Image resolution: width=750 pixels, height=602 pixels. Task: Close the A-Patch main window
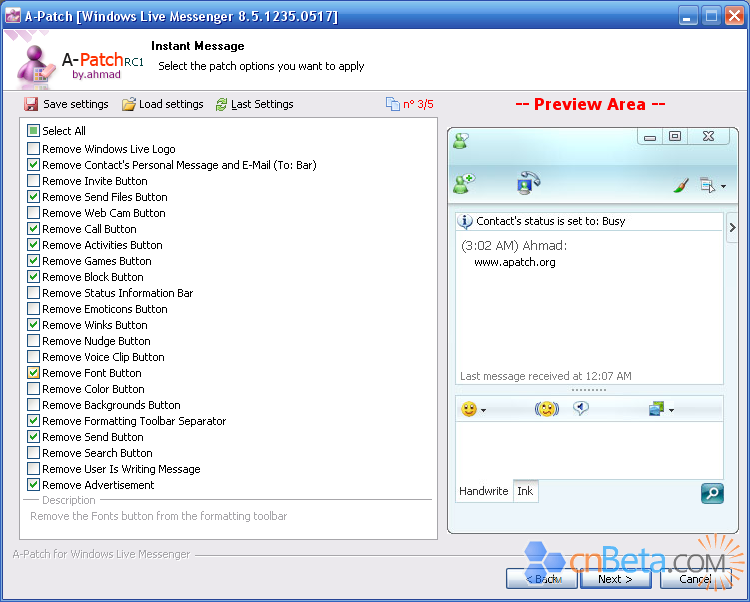coord(734,16)
